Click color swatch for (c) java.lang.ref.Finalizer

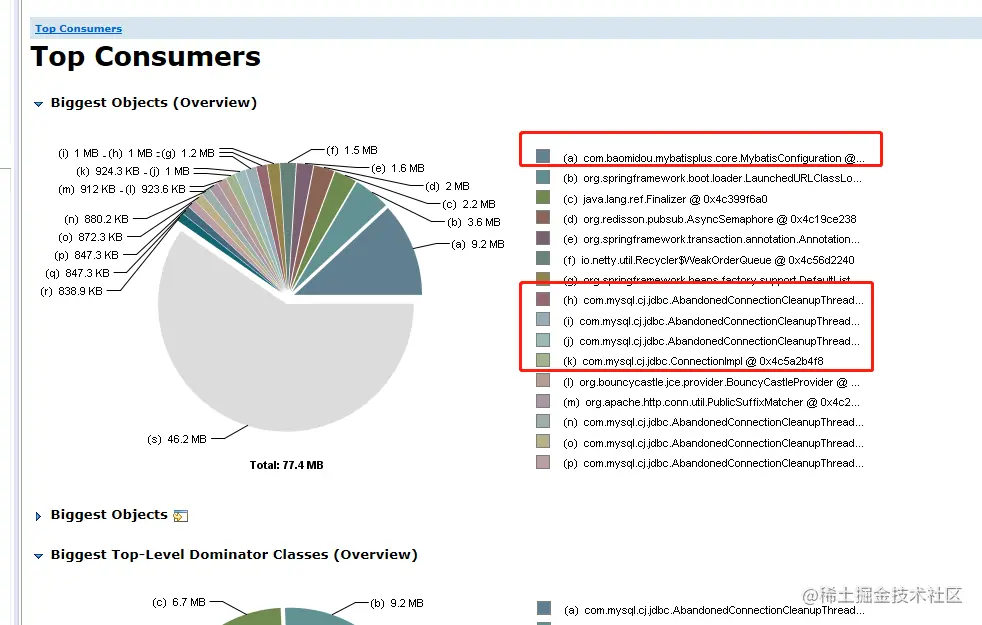(x=543, y=197)
